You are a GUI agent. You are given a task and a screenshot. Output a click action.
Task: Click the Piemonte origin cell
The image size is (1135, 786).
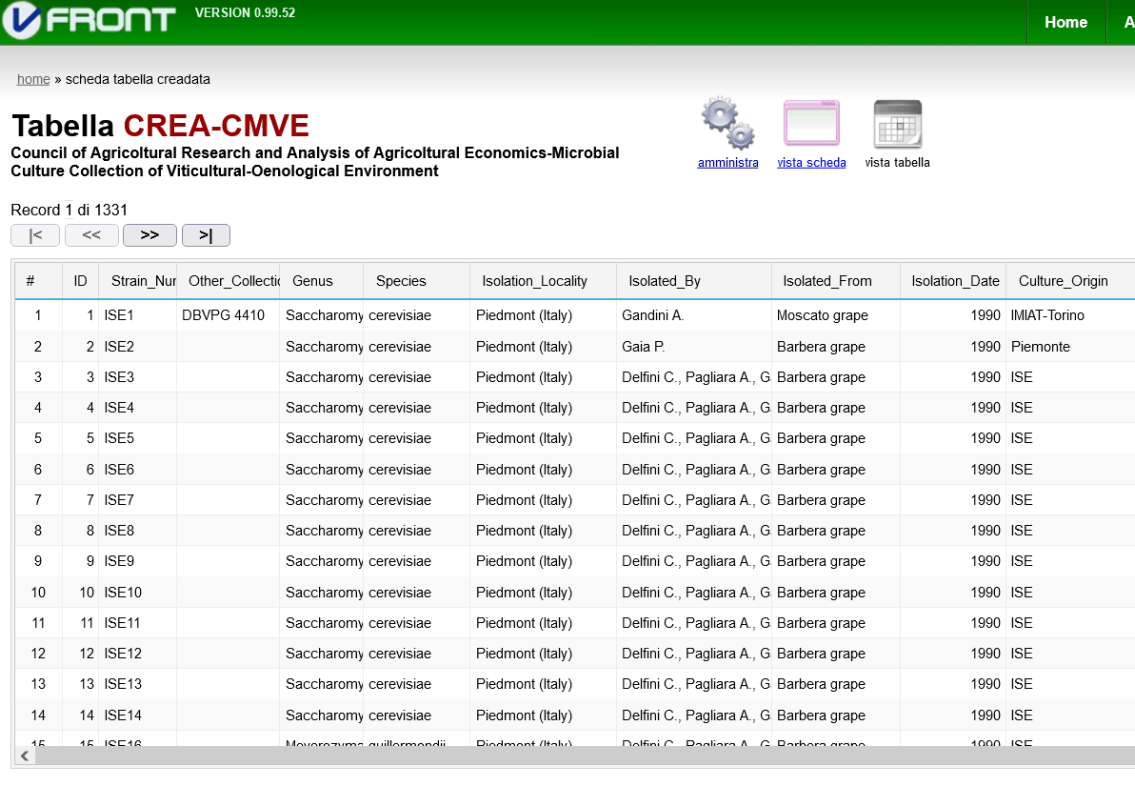(1070, 347)
